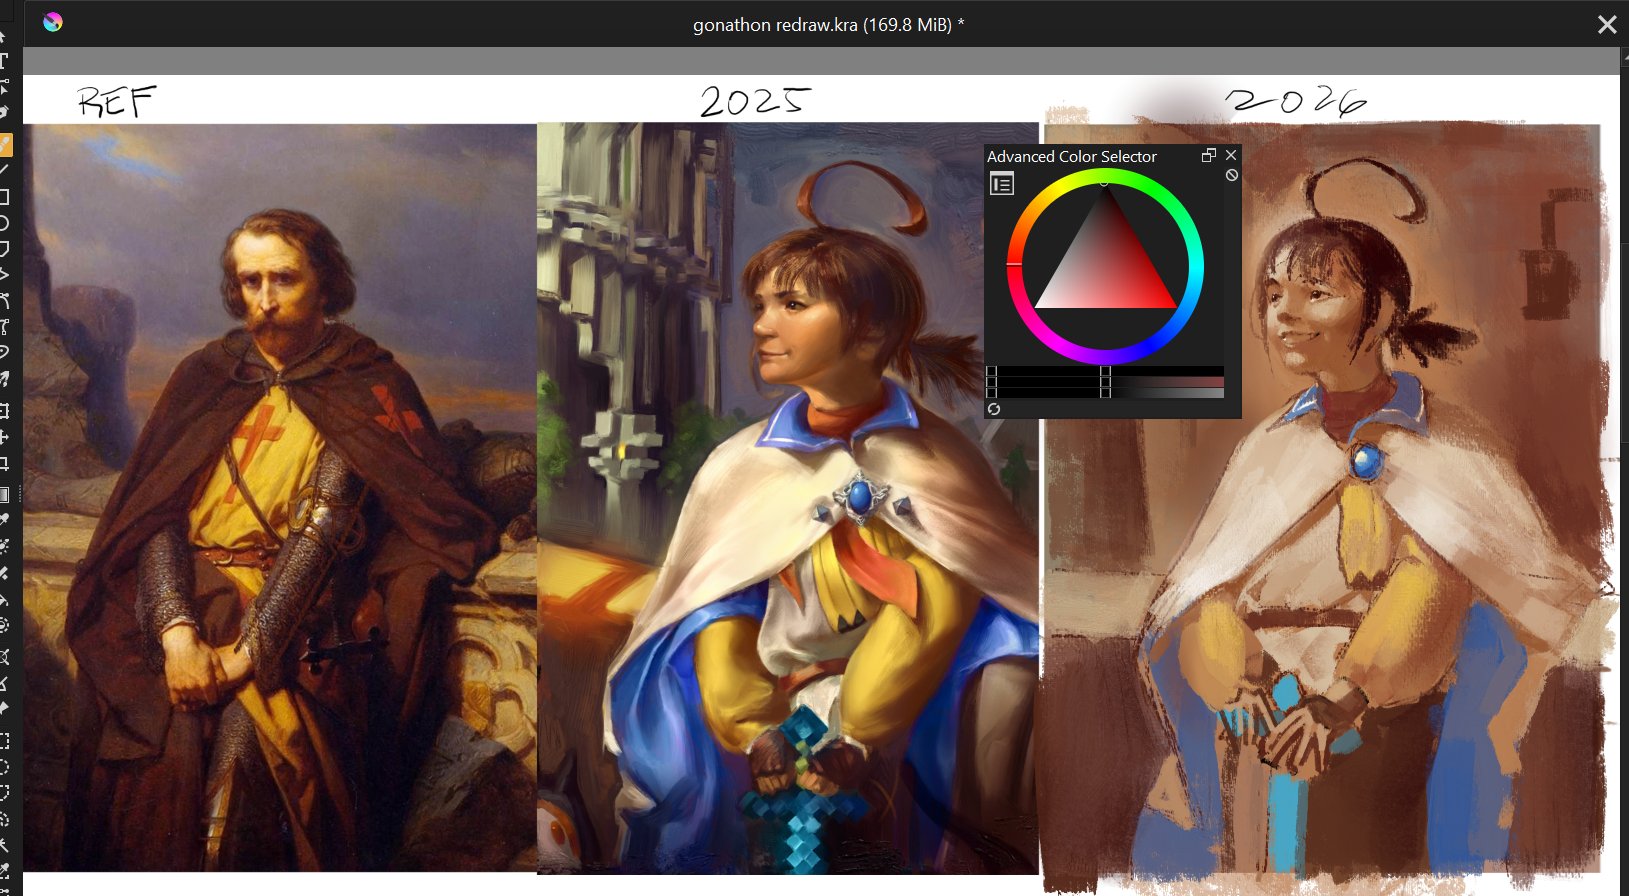1629x896 pixels.
Task: Select the Gradient tool
Action: click(x=4, y=495)
